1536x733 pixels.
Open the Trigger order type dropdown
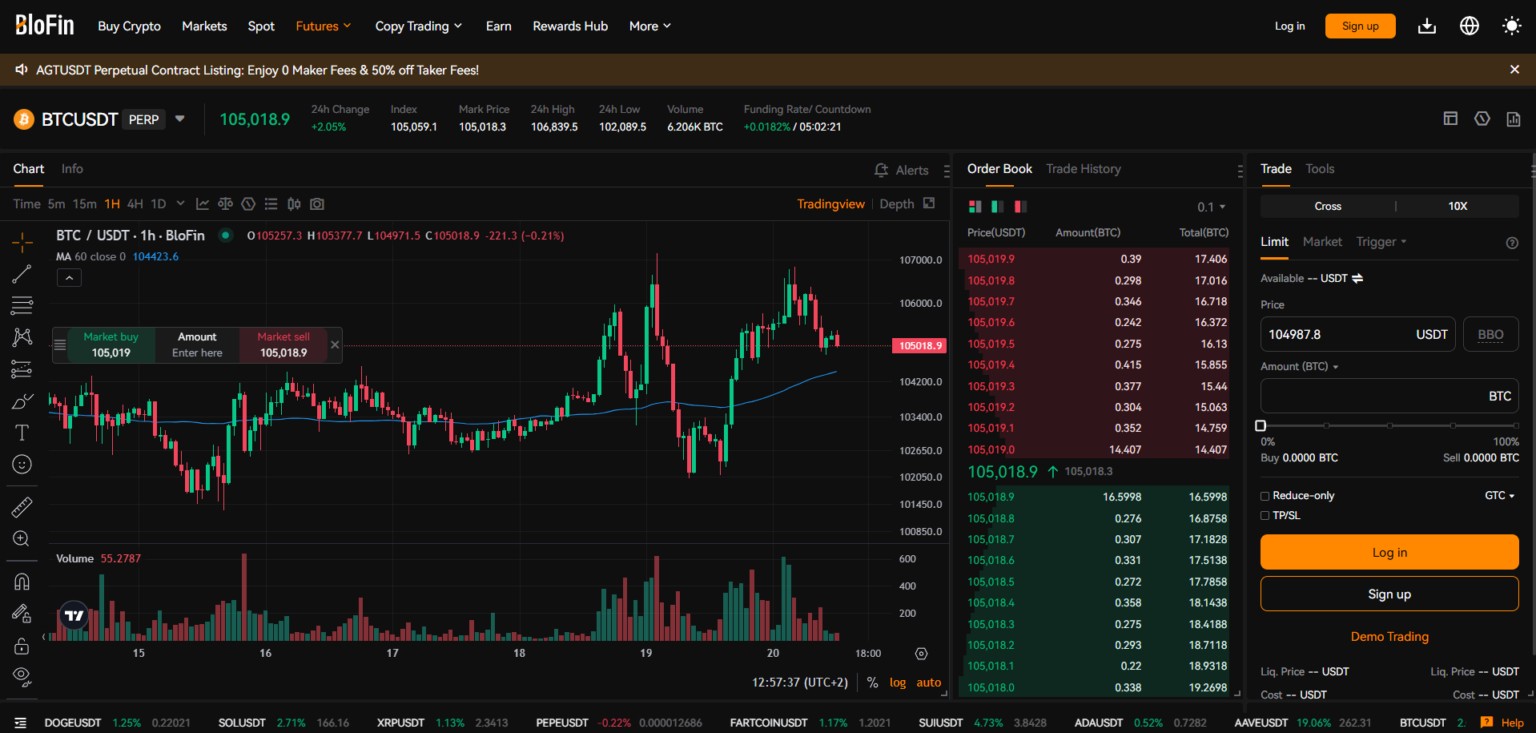pyautogui.click(x=1381, y=242)
